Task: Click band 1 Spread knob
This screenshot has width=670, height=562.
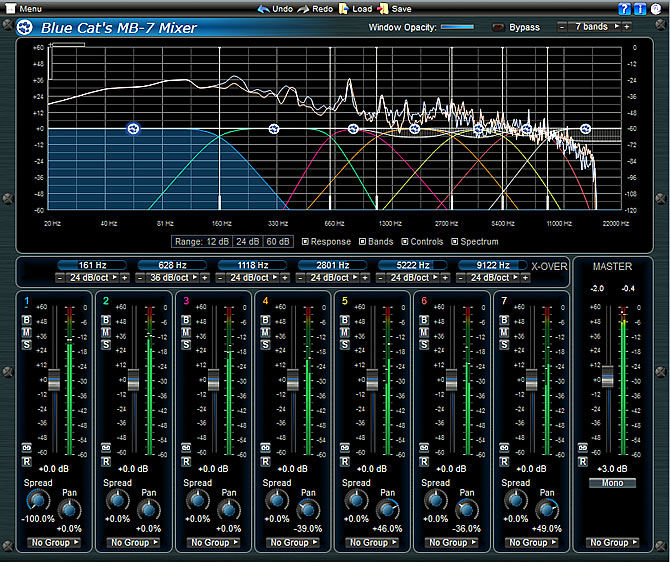Action: click(38, 500)
